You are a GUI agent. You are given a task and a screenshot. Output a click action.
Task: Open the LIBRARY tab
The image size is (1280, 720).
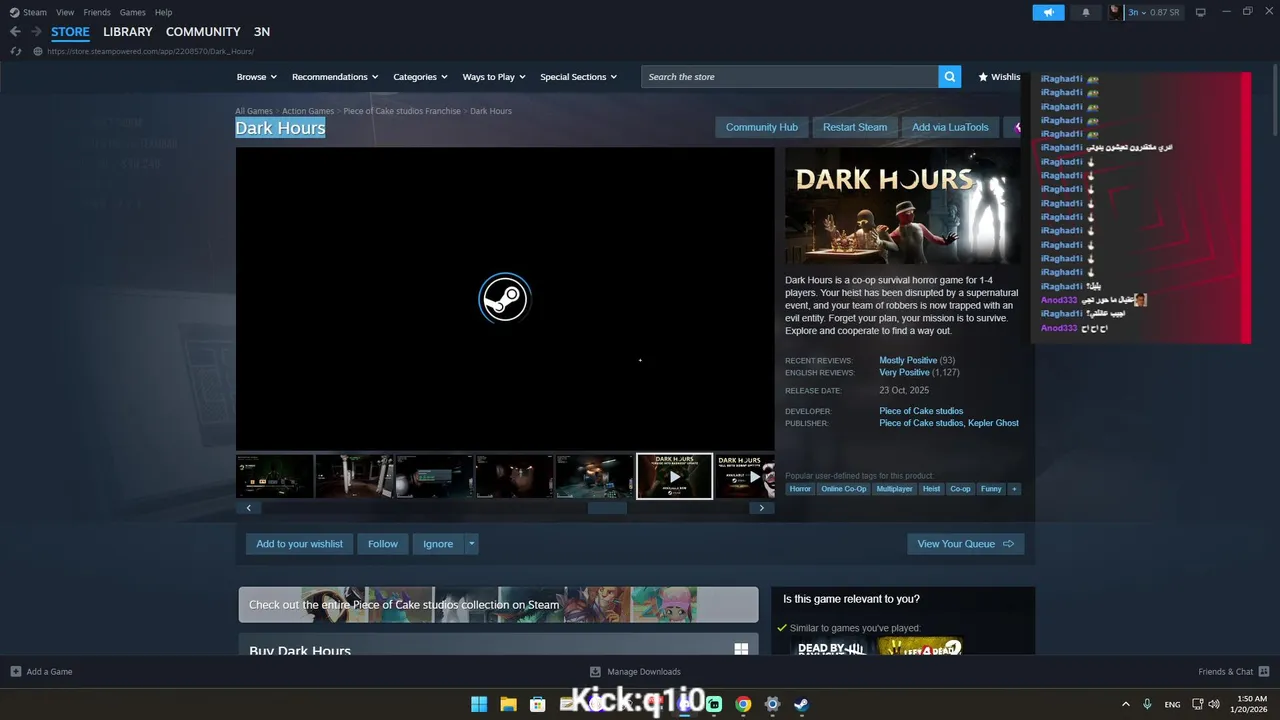128,32
